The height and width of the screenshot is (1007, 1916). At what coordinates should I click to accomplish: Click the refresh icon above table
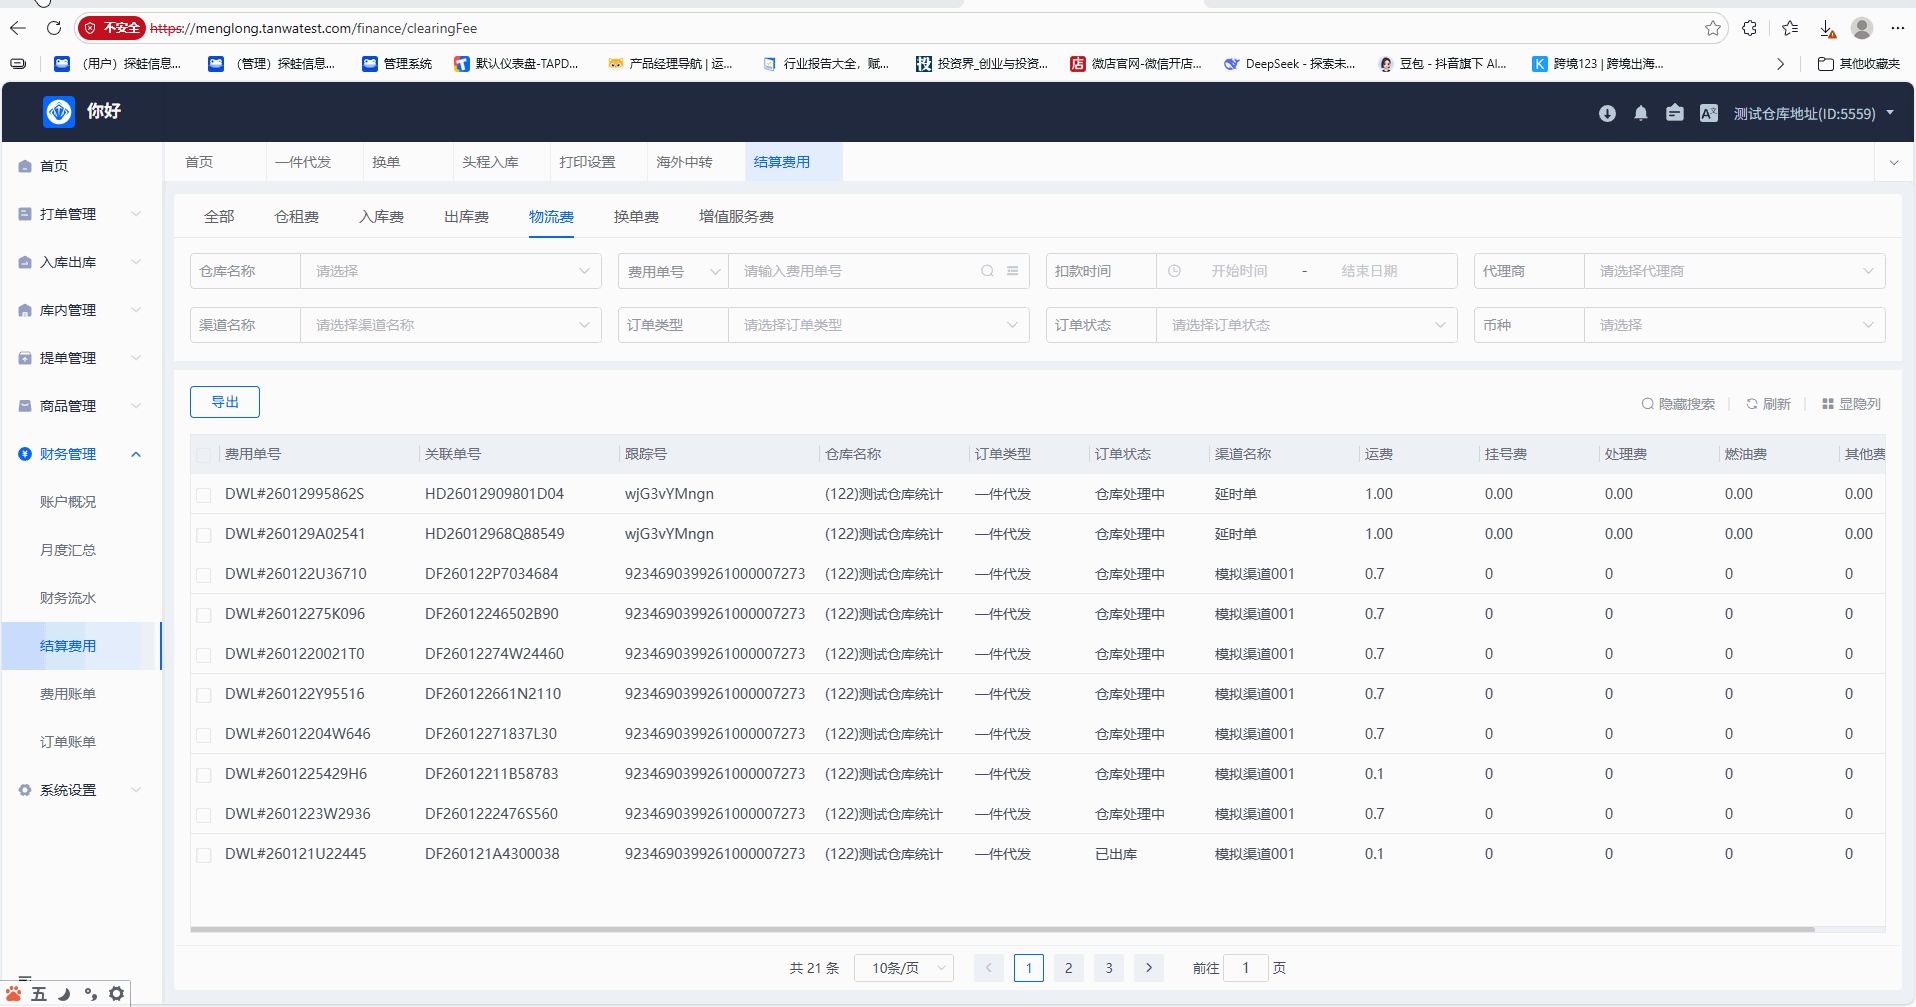click(1752, 404)
